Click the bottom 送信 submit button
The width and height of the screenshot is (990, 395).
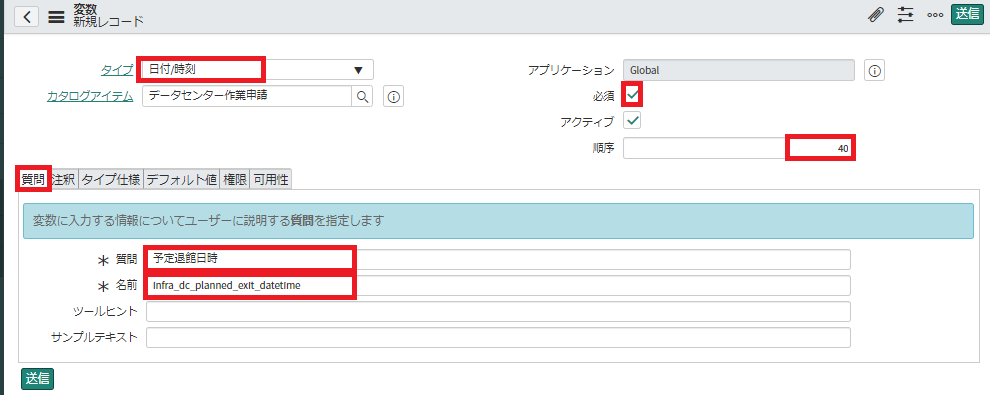(x=37, y=378)
